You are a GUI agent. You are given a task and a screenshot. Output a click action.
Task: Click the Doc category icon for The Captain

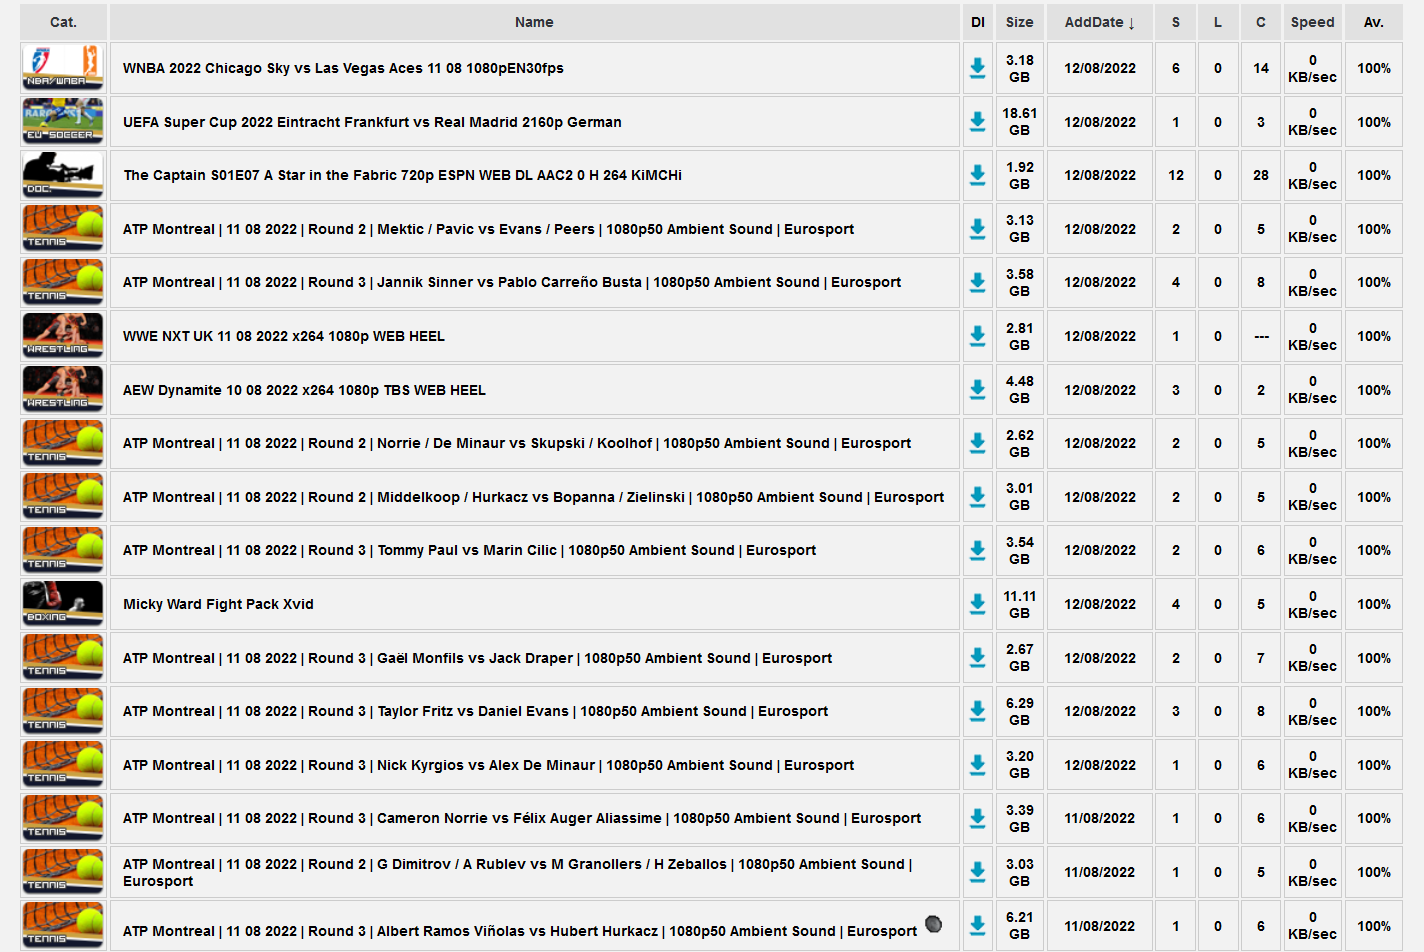(x=63, y=175)
